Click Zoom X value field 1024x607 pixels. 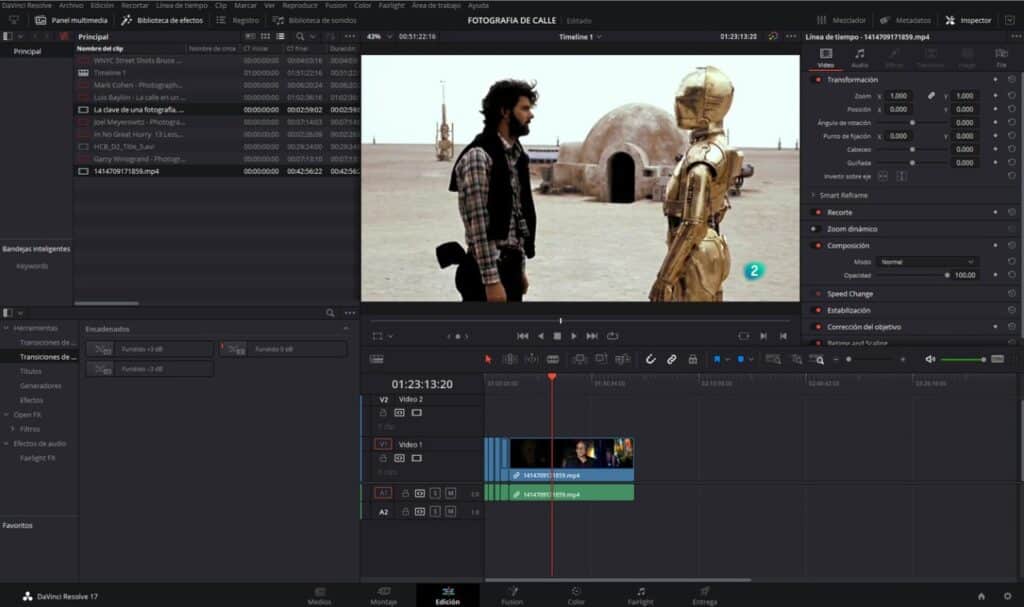click(899, 96)
